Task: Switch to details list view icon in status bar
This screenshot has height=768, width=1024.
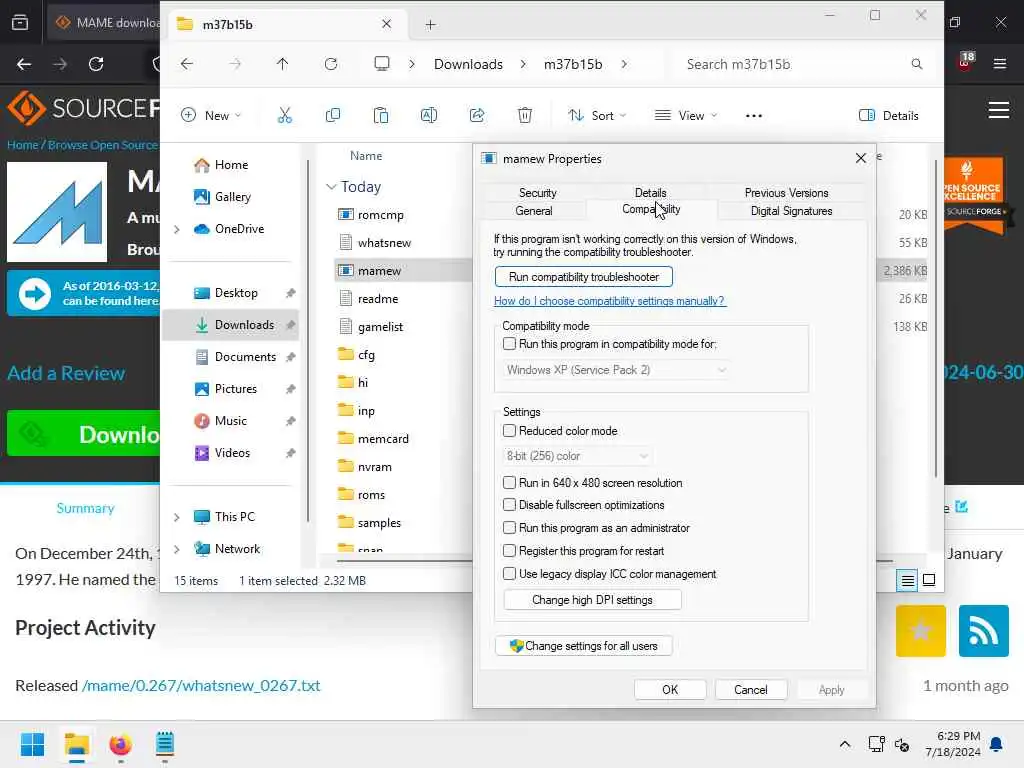Action: pos(907,580)
